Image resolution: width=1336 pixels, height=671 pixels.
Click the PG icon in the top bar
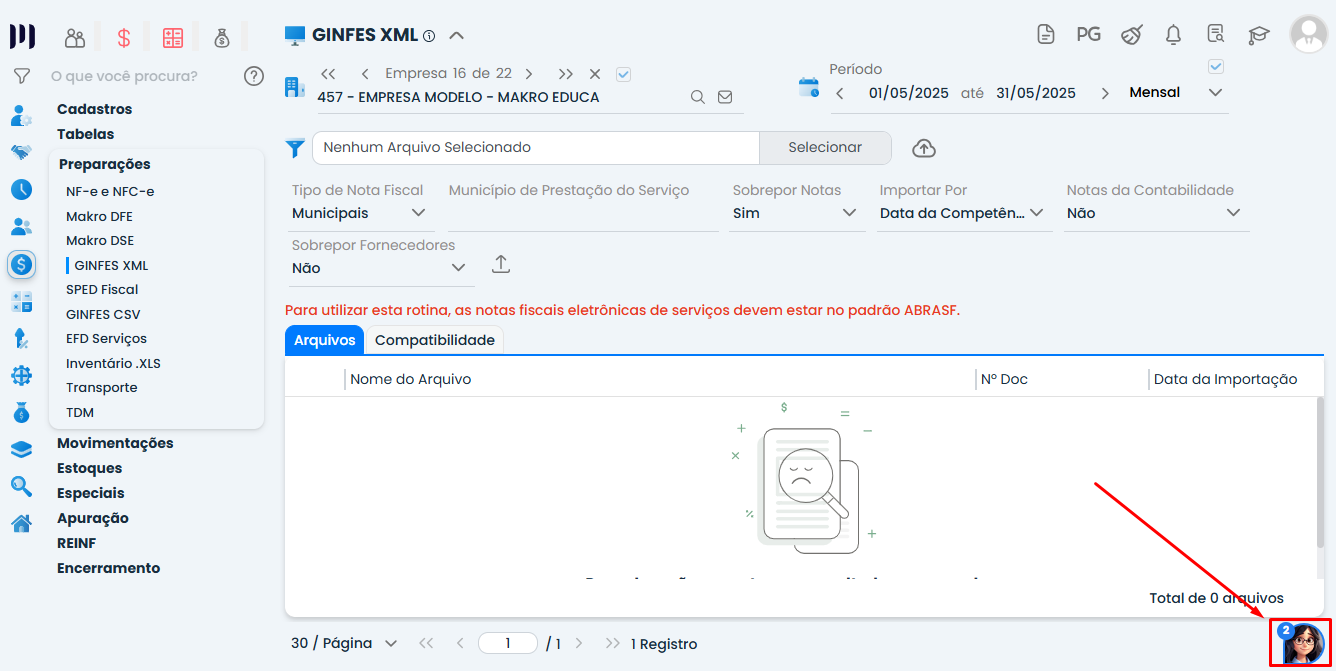point(1089,33)
